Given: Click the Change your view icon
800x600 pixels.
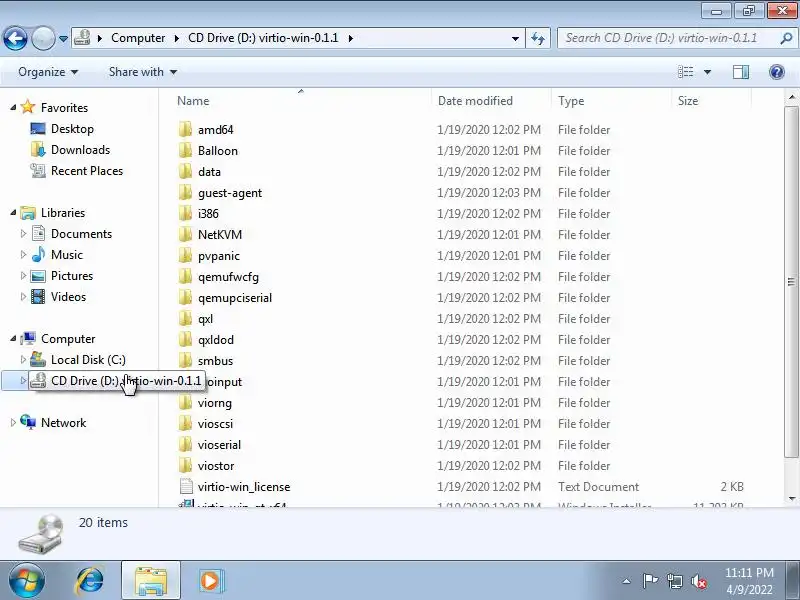Looking at the screenshot, I should coord(686,72).
